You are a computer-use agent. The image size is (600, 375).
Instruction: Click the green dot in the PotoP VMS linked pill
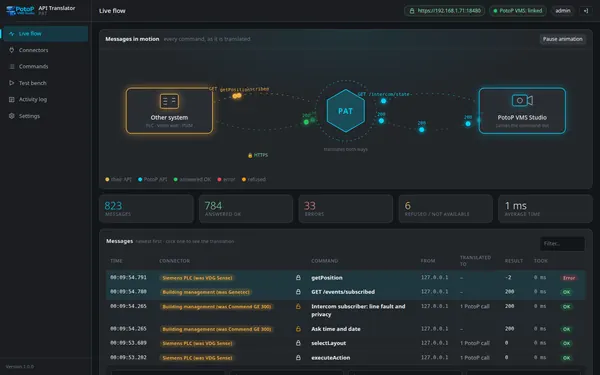pyautogui.click(x=495, y=11)
